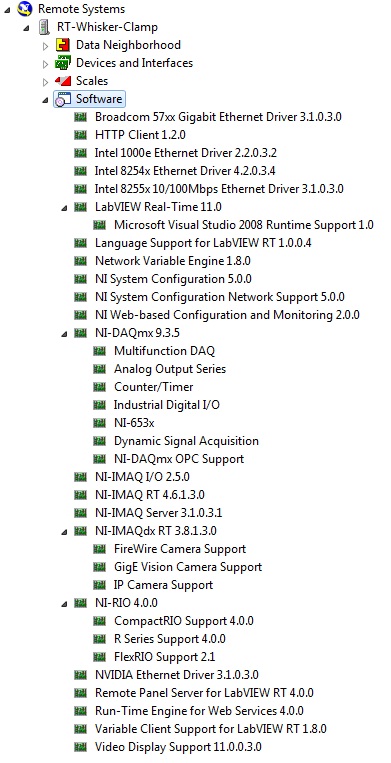Click the Video Display Support chip icon
391x763 pixels.
[x=81, y=747]
